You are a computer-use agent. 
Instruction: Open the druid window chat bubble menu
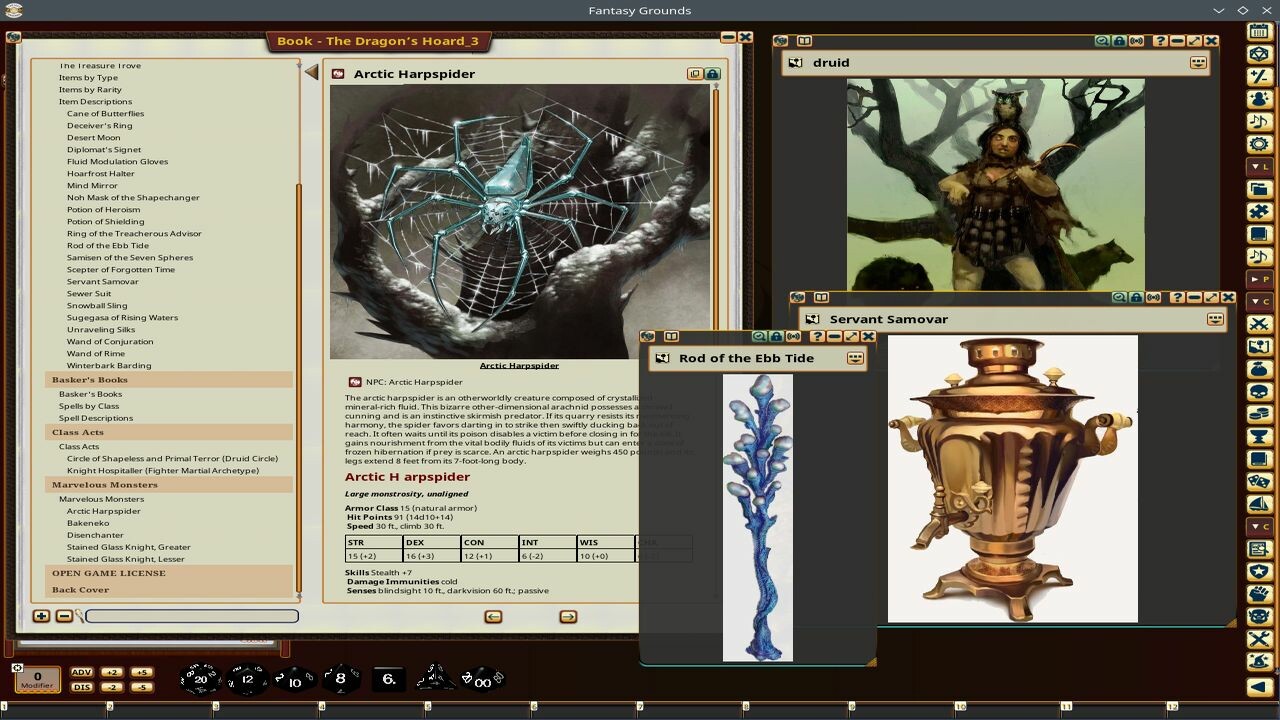[x=1198, y=62]
